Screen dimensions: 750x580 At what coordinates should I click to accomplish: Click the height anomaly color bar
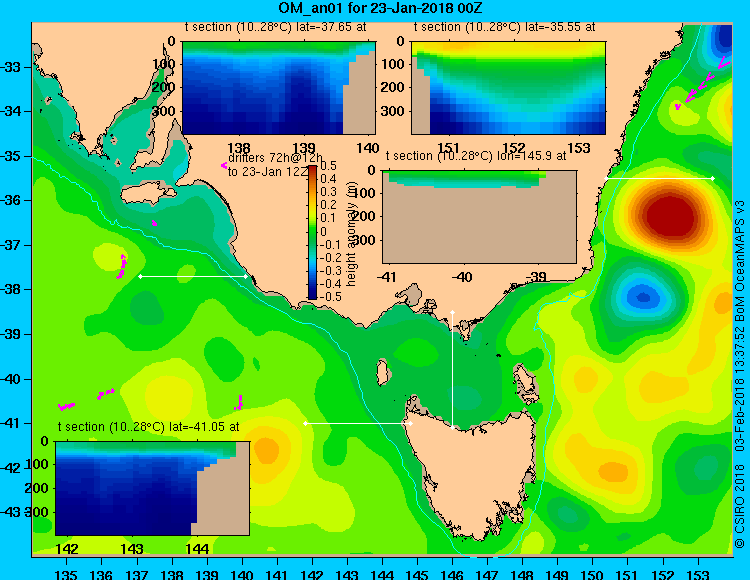point(312,232)
